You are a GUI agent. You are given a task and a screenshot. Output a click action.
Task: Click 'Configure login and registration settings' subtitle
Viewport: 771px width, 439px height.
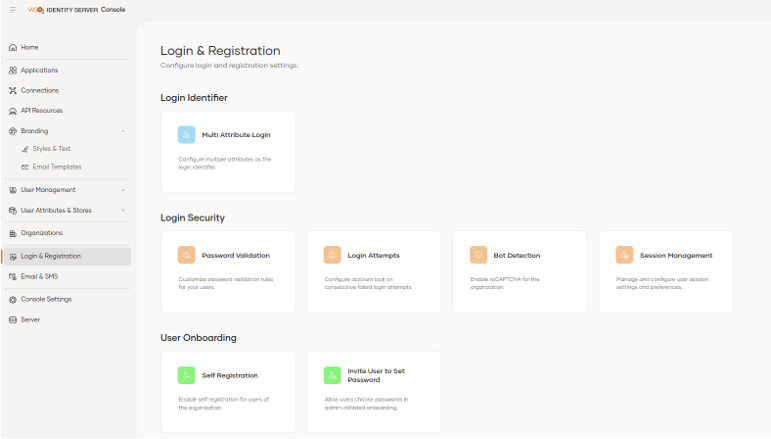[x=230, y=65]
